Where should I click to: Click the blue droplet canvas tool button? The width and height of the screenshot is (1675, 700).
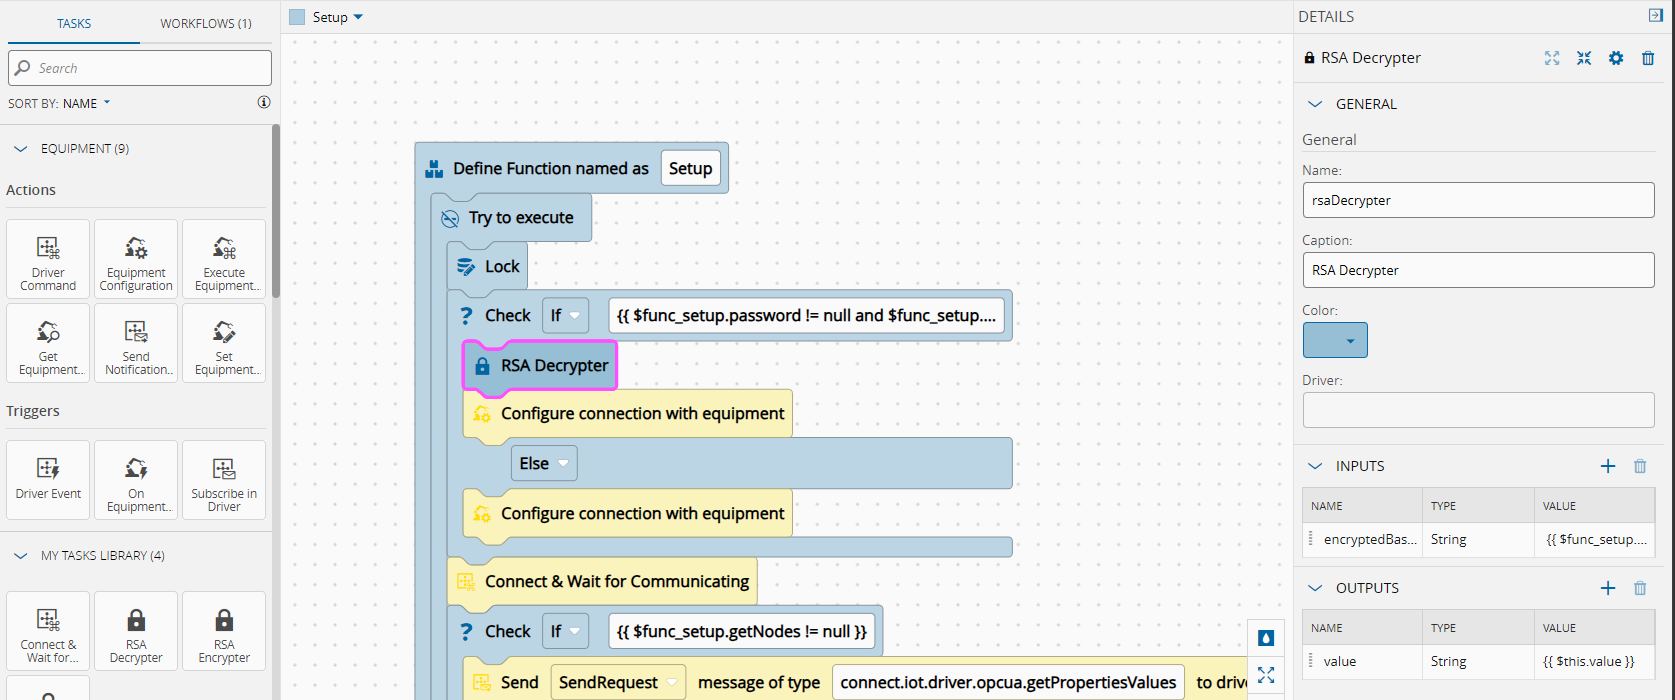(1266, 638)
